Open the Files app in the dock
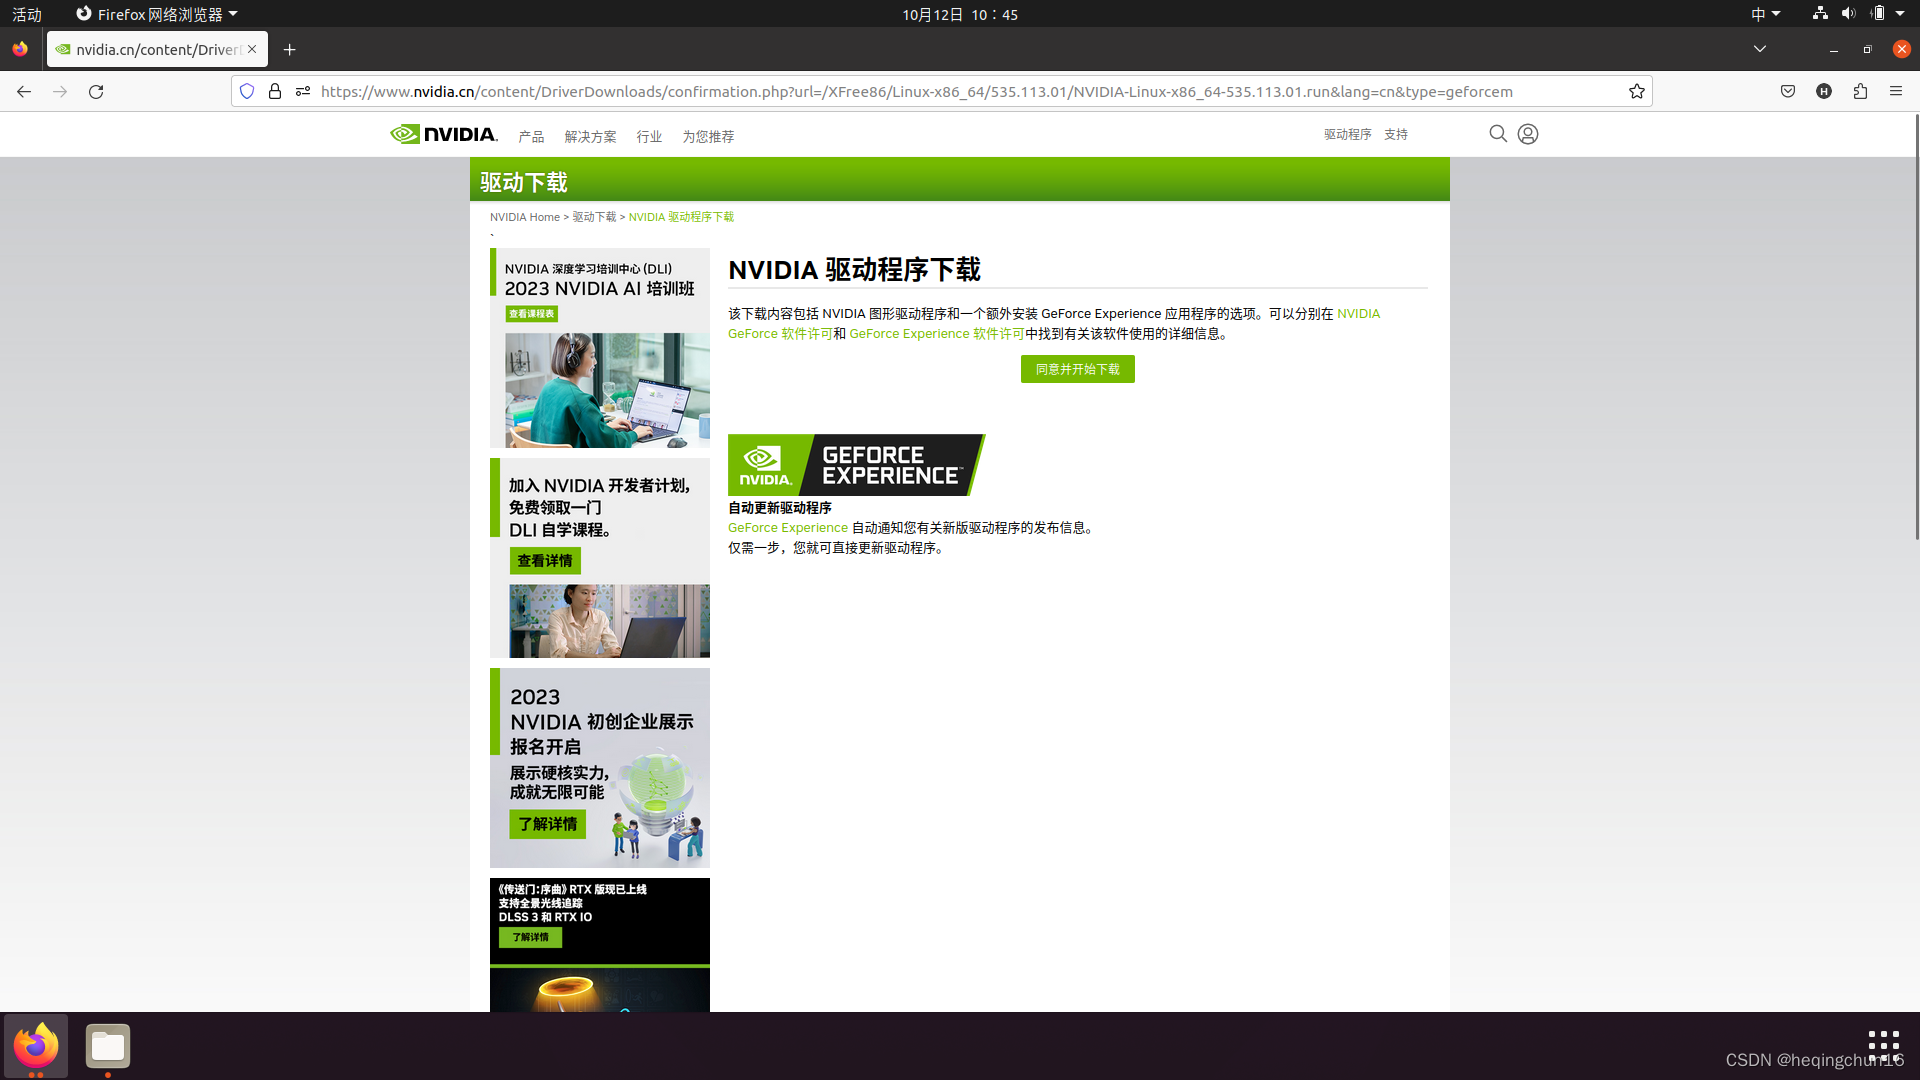This screenshot has width=1920, height=1080. (108, 1046)
